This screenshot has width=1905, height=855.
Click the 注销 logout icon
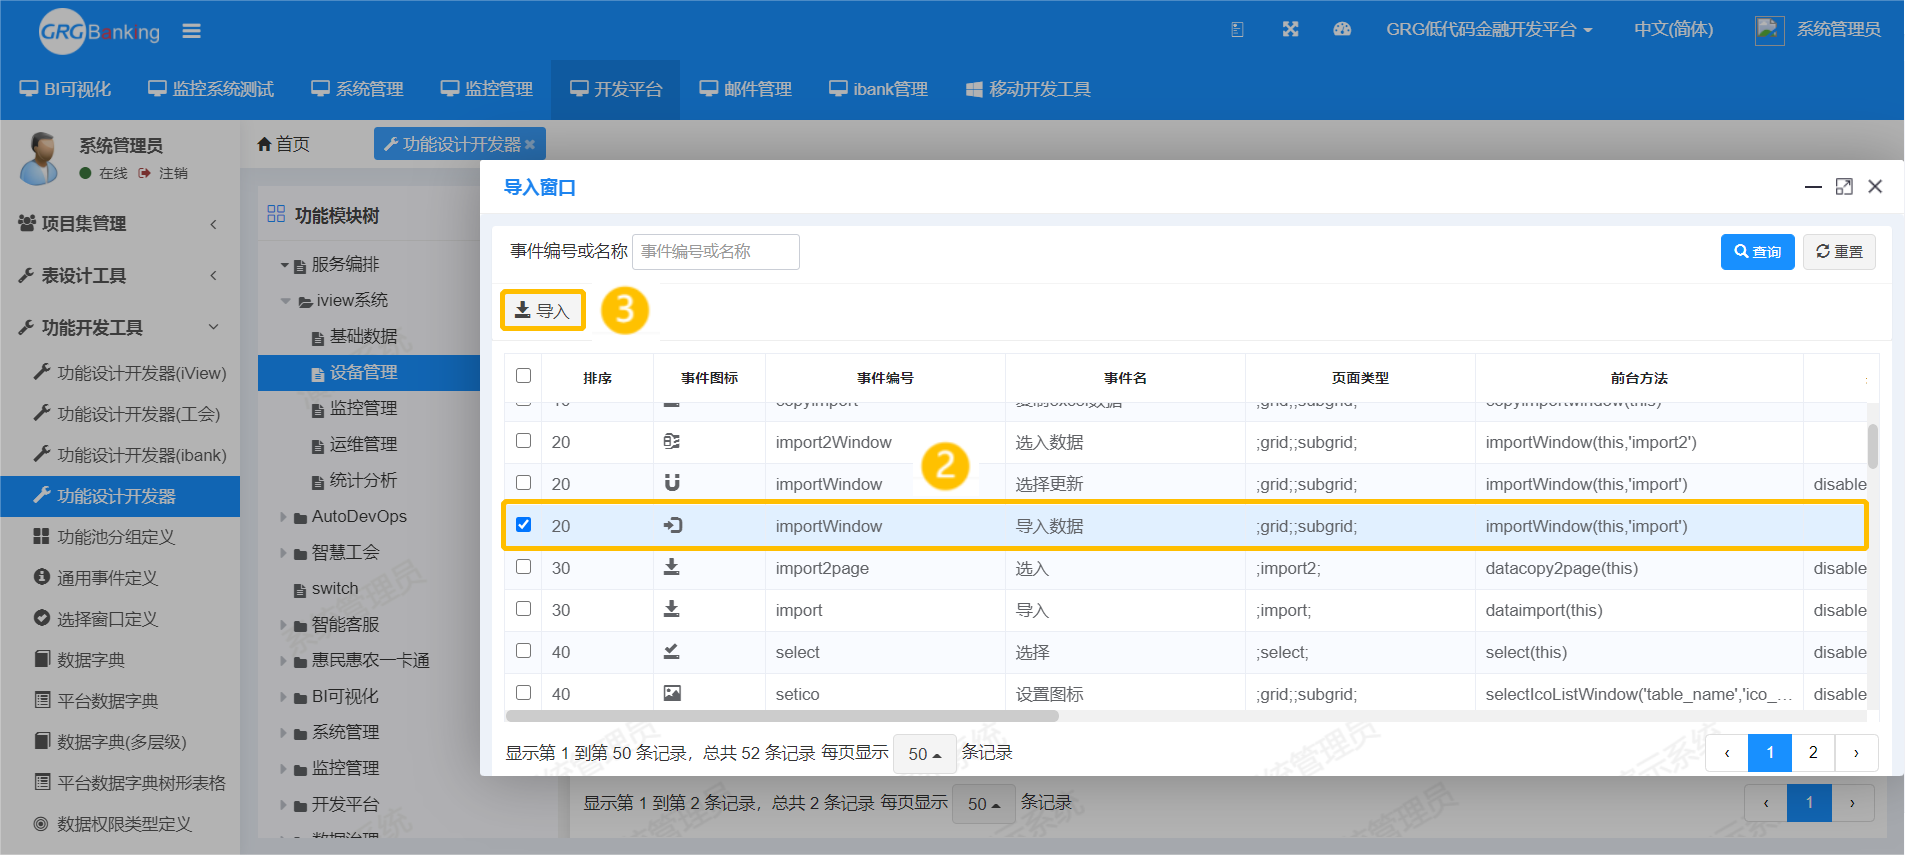click(x=145, y=173)
